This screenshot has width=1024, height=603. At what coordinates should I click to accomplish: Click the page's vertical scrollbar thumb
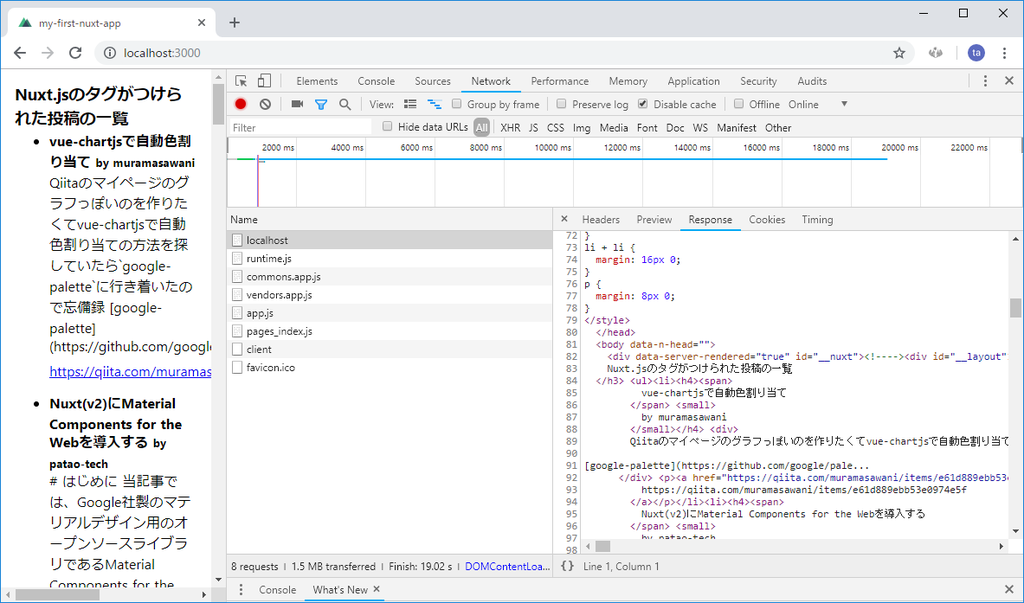pyautogui.click(x=218, y=105)
